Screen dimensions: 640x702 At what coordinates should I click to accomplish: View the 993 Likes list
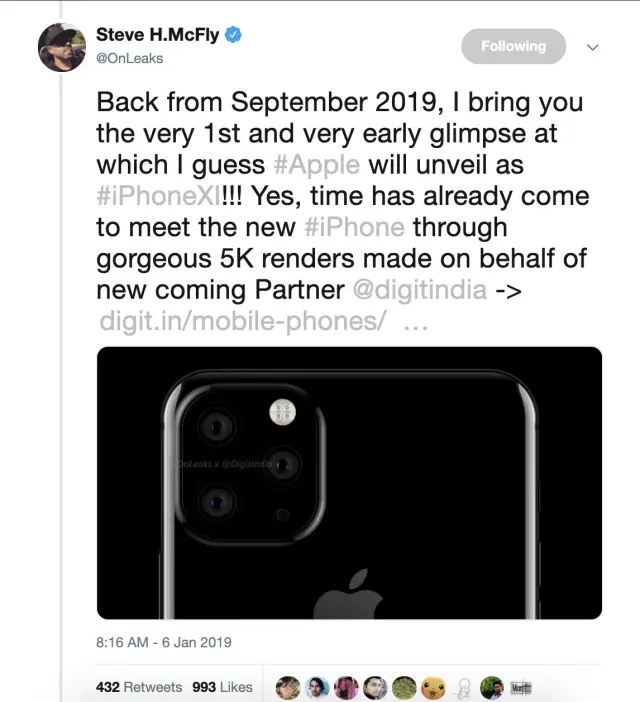(x=221, y=688)
